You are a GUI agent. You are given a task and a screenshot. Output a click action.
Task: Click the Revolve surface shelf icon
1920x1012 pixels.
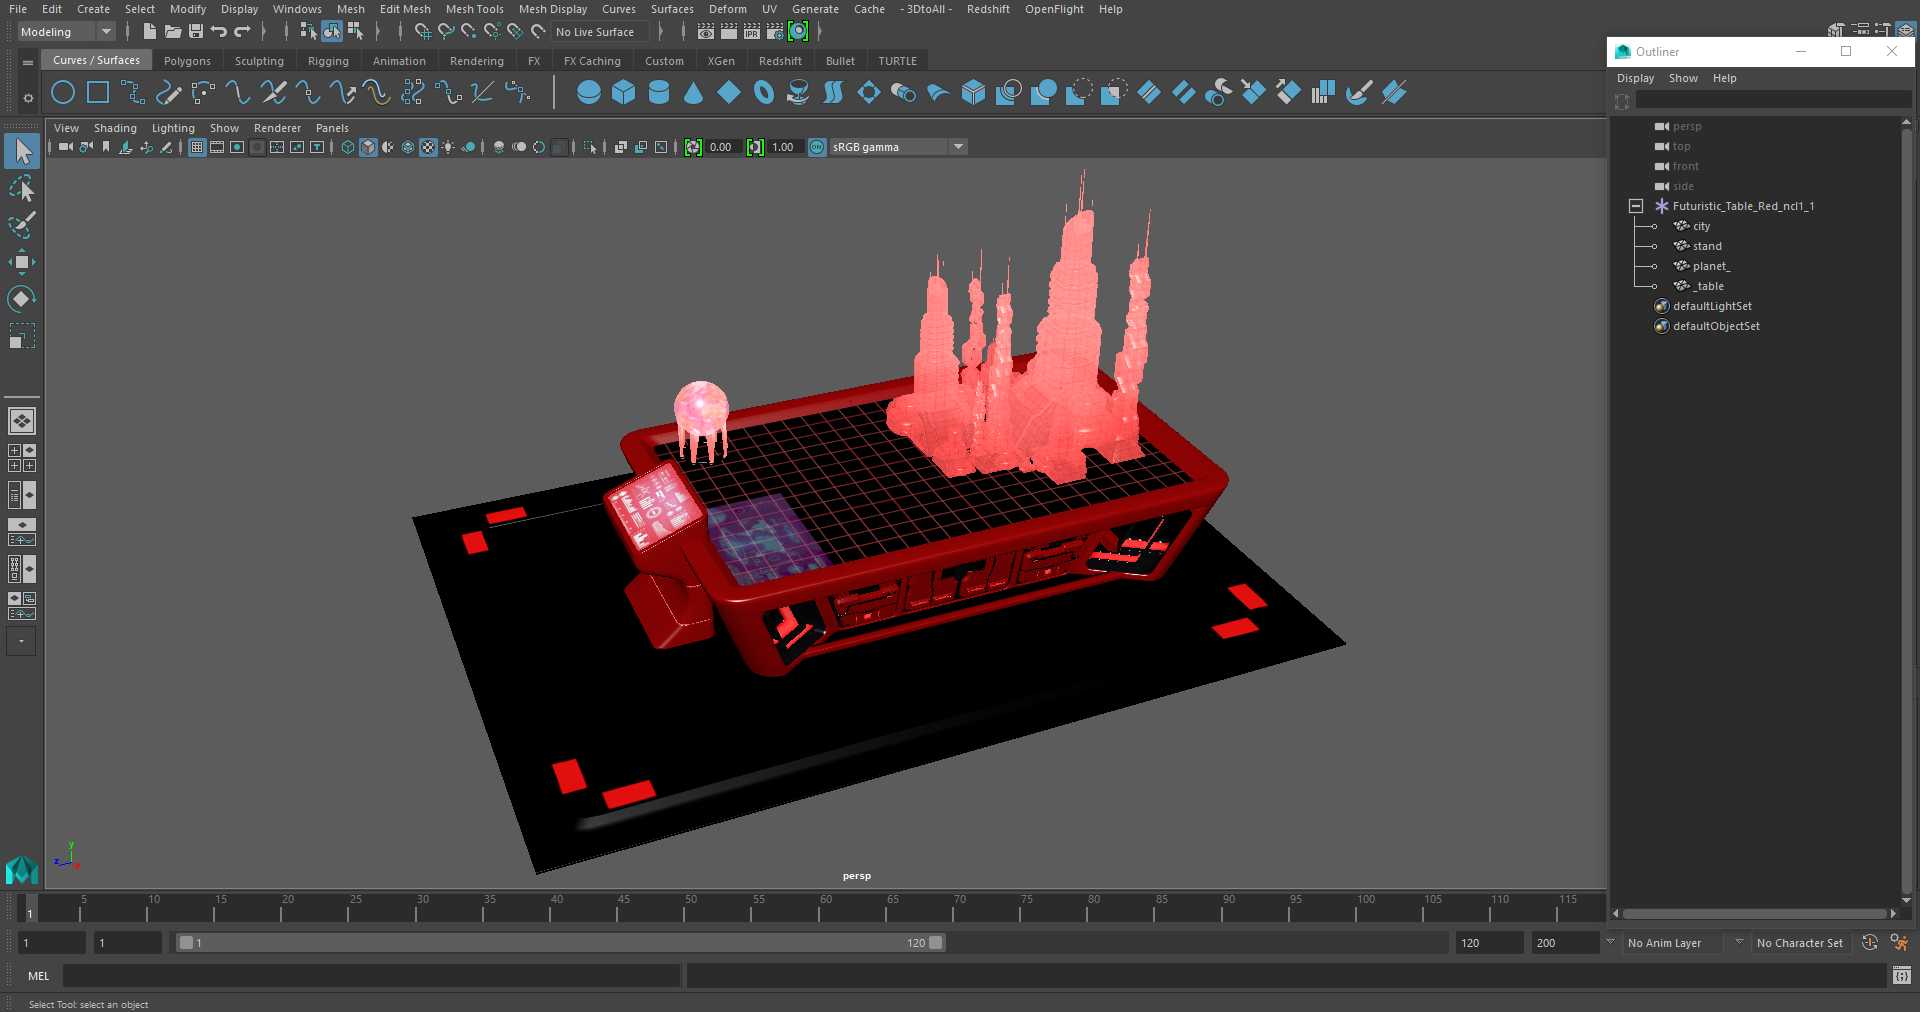[798, 93]
